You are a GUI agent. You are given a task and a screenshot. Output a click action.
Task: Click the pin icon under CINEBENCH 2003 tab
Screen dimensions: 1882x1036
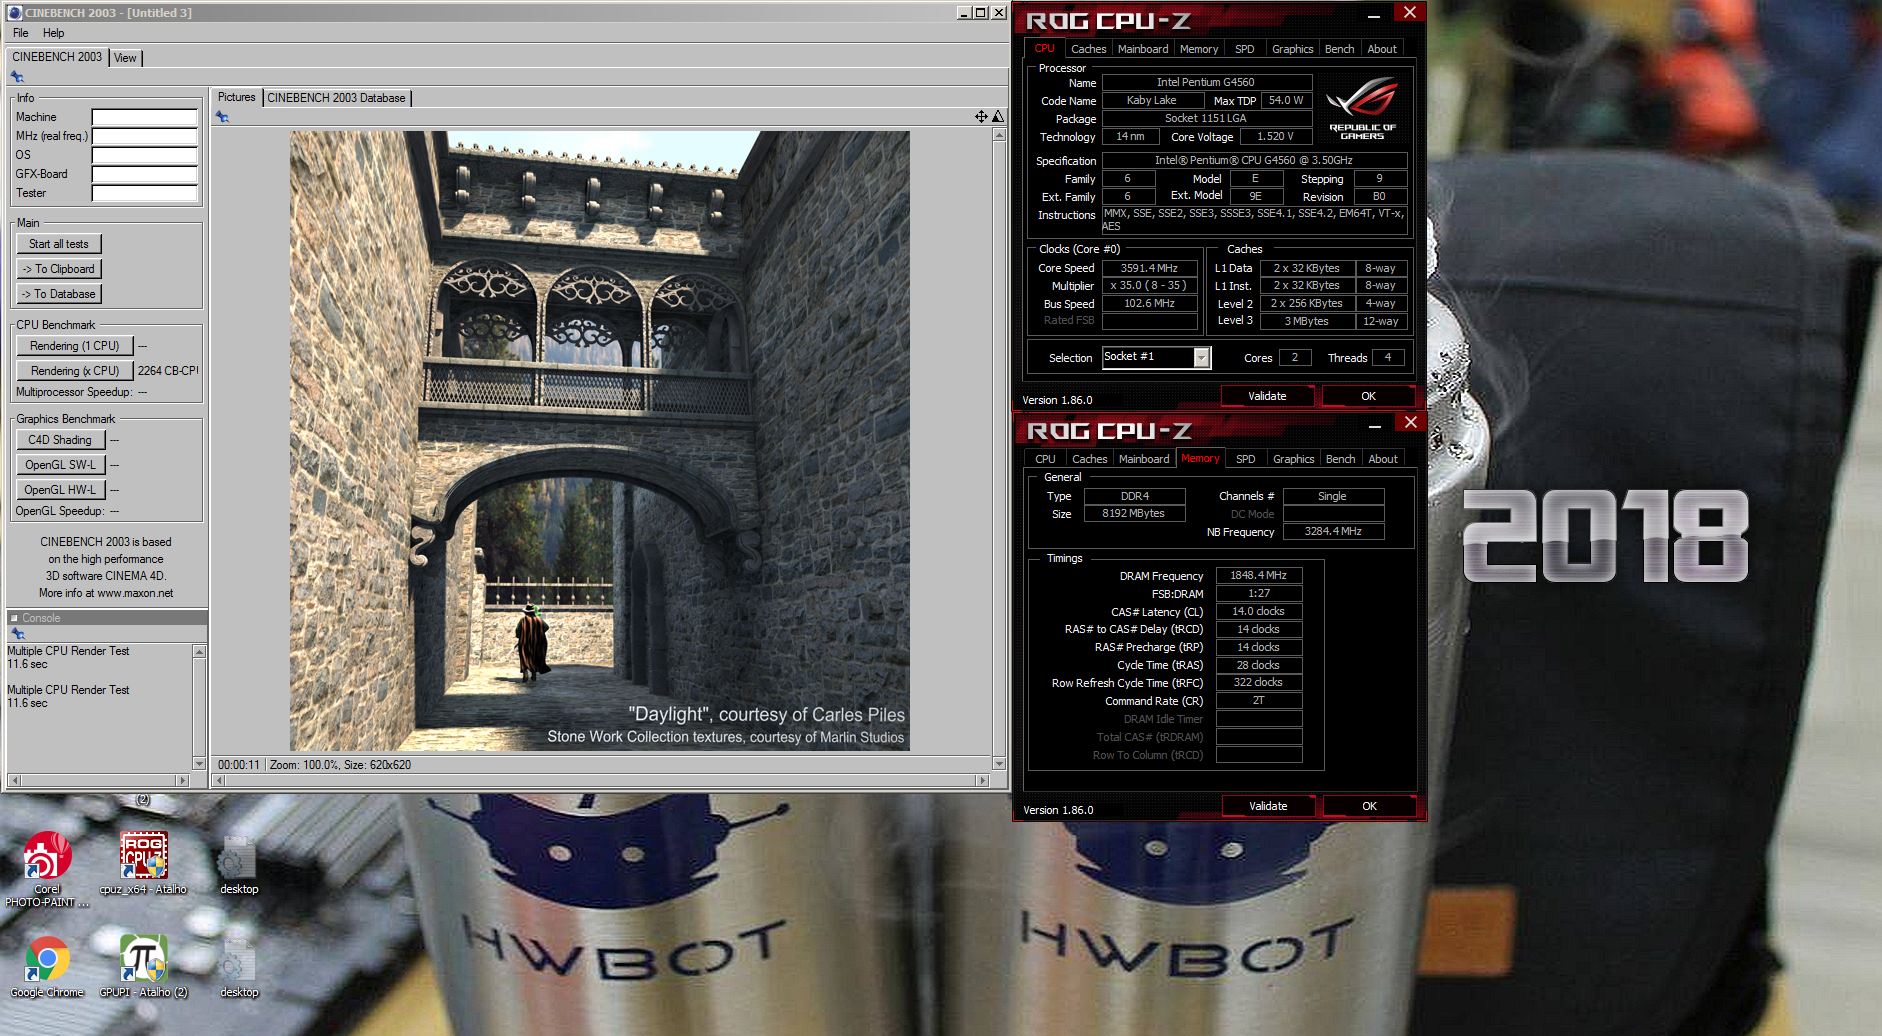point(17,77)
